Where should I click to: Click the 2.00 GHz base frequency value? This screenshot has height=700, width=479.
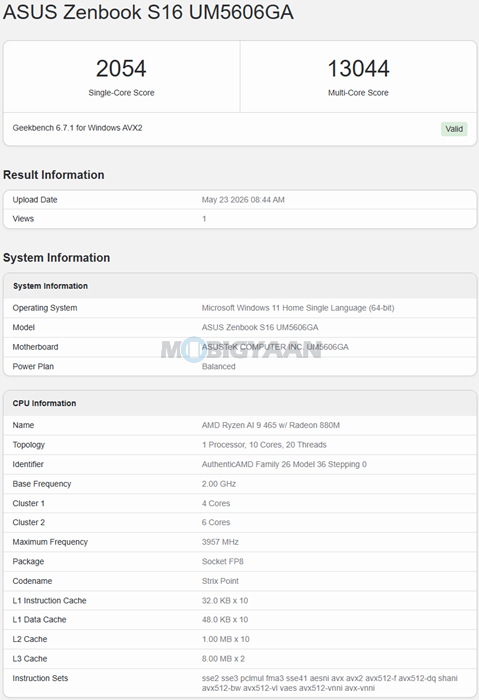tap(219, 484)
